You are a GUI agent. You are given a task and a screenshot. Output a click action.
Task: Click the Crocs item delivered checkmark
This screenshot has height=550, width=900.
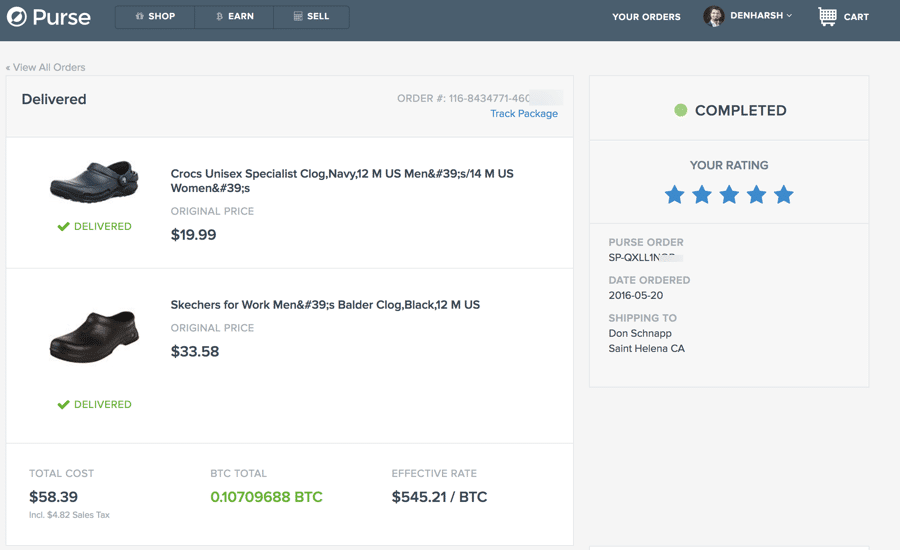63,226
